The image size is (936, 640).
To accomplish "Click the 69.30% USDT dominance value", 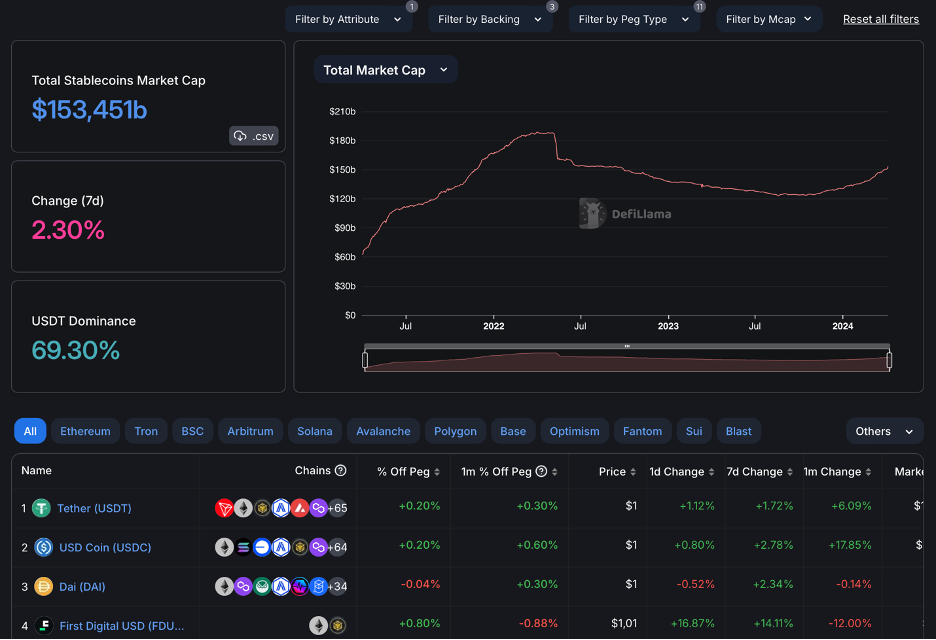I will click(76, 350).
